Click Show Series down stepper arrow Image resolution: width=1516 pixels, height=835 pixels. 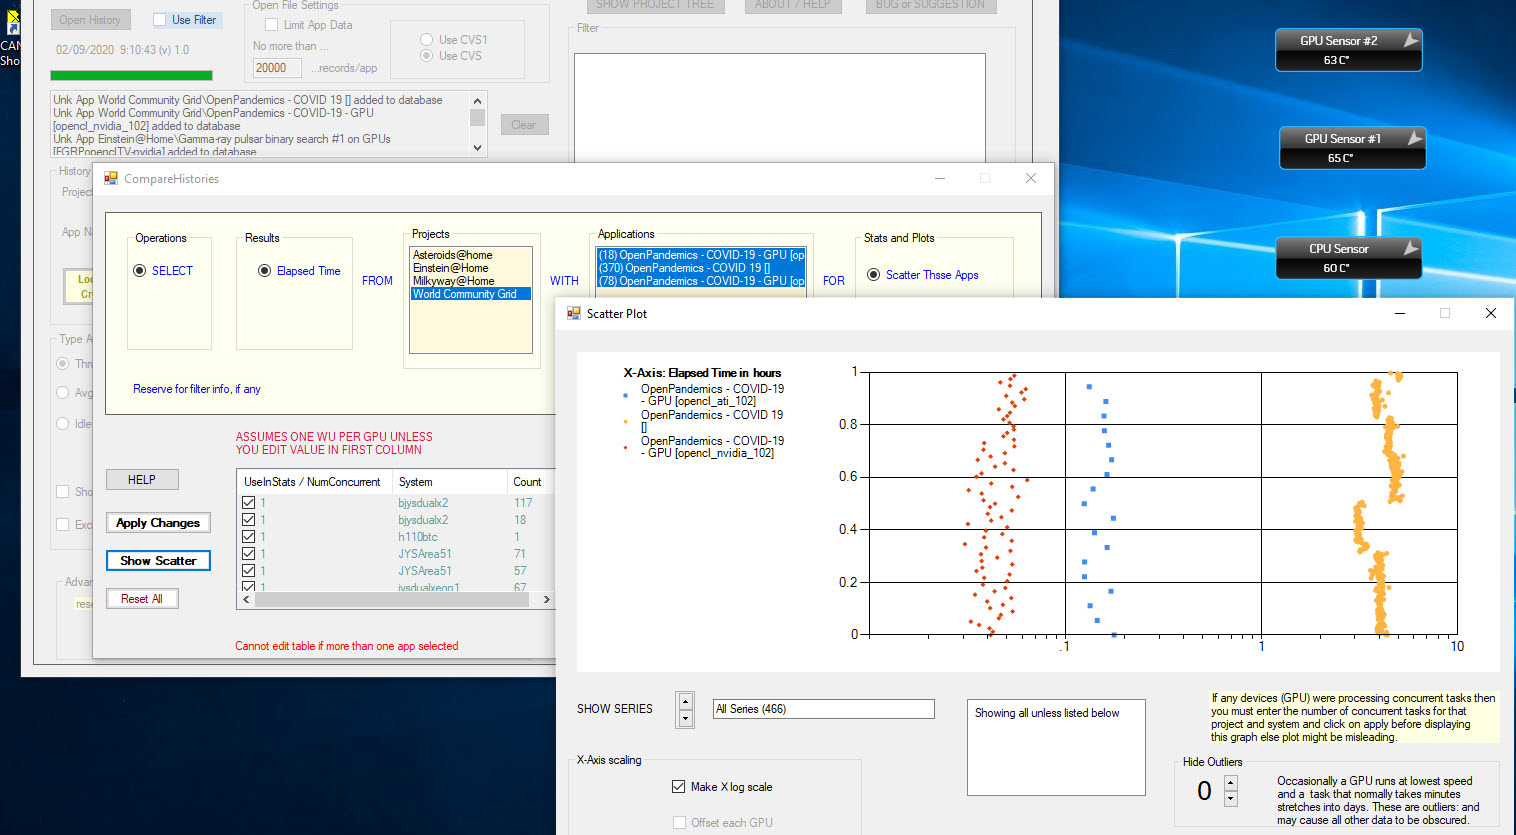[685, 718]
